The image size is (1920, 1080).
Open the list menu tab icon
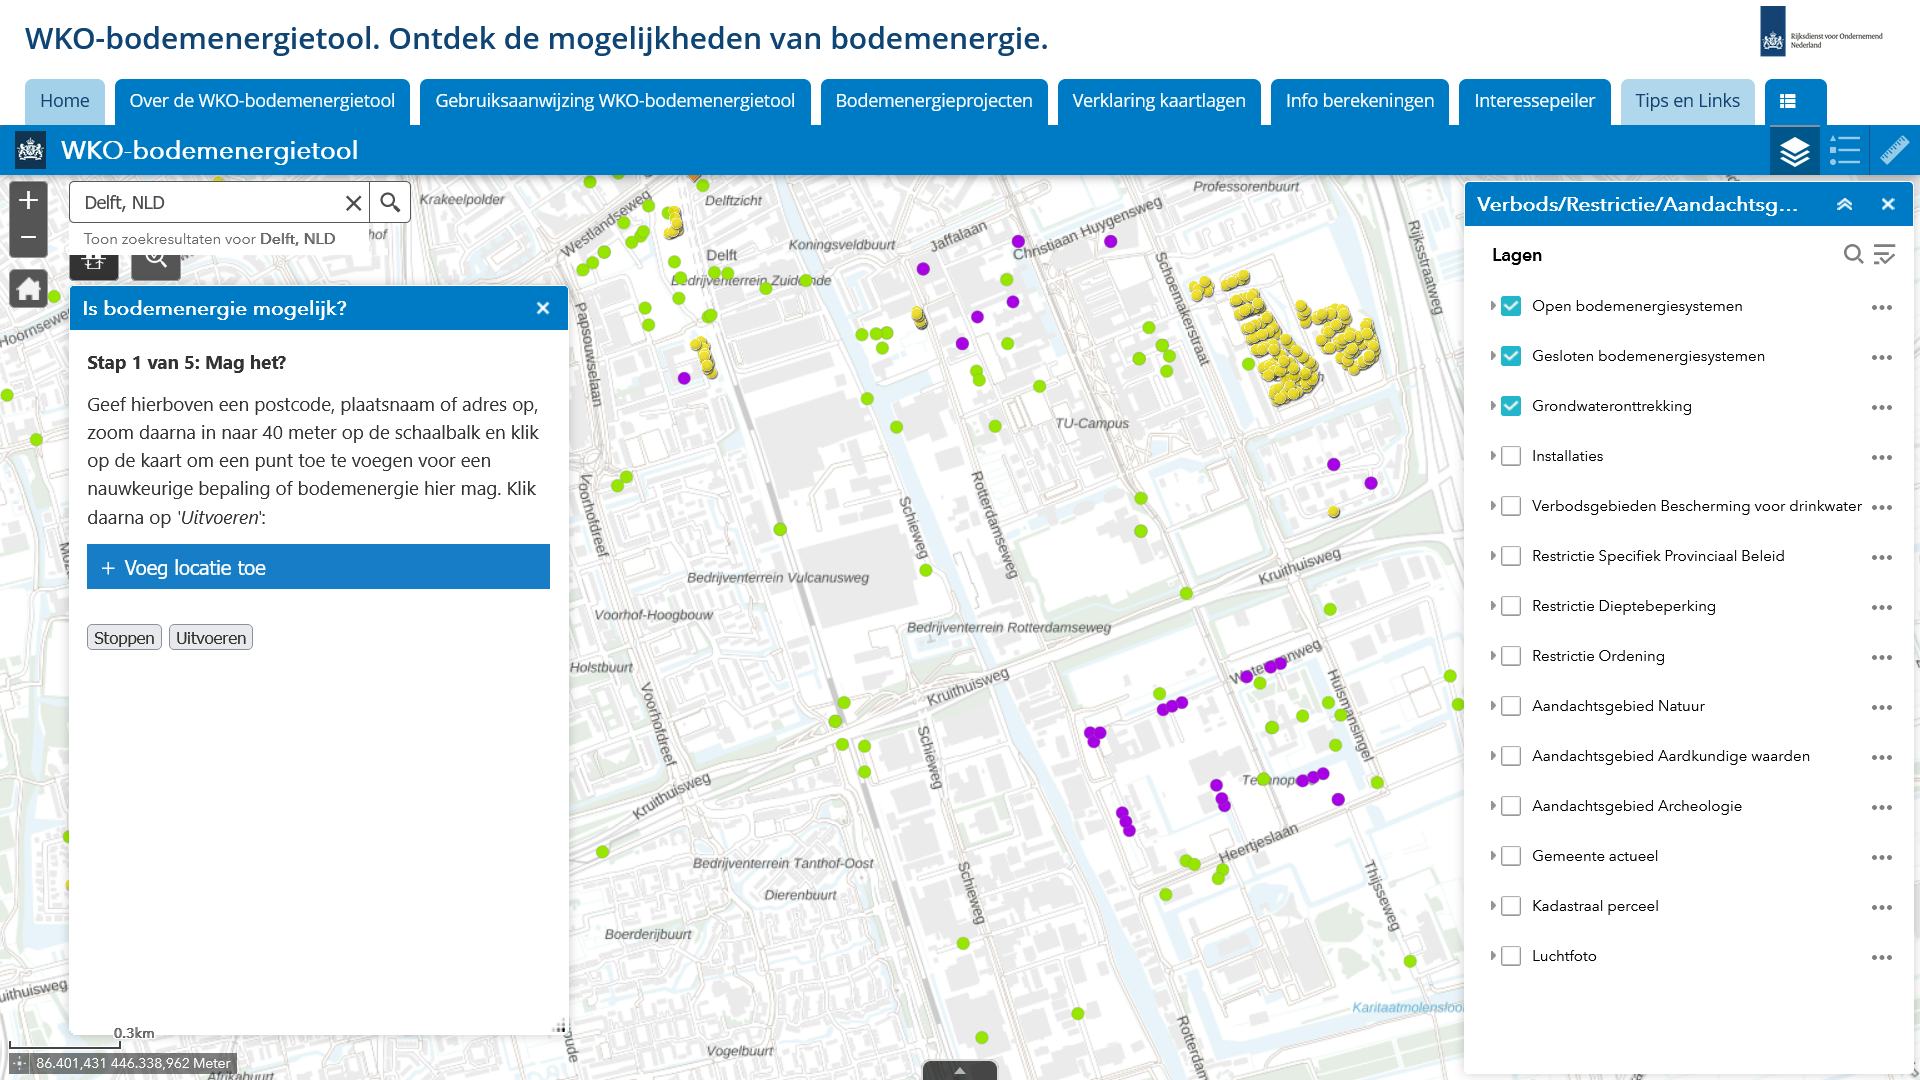(x=1788, y=101)
